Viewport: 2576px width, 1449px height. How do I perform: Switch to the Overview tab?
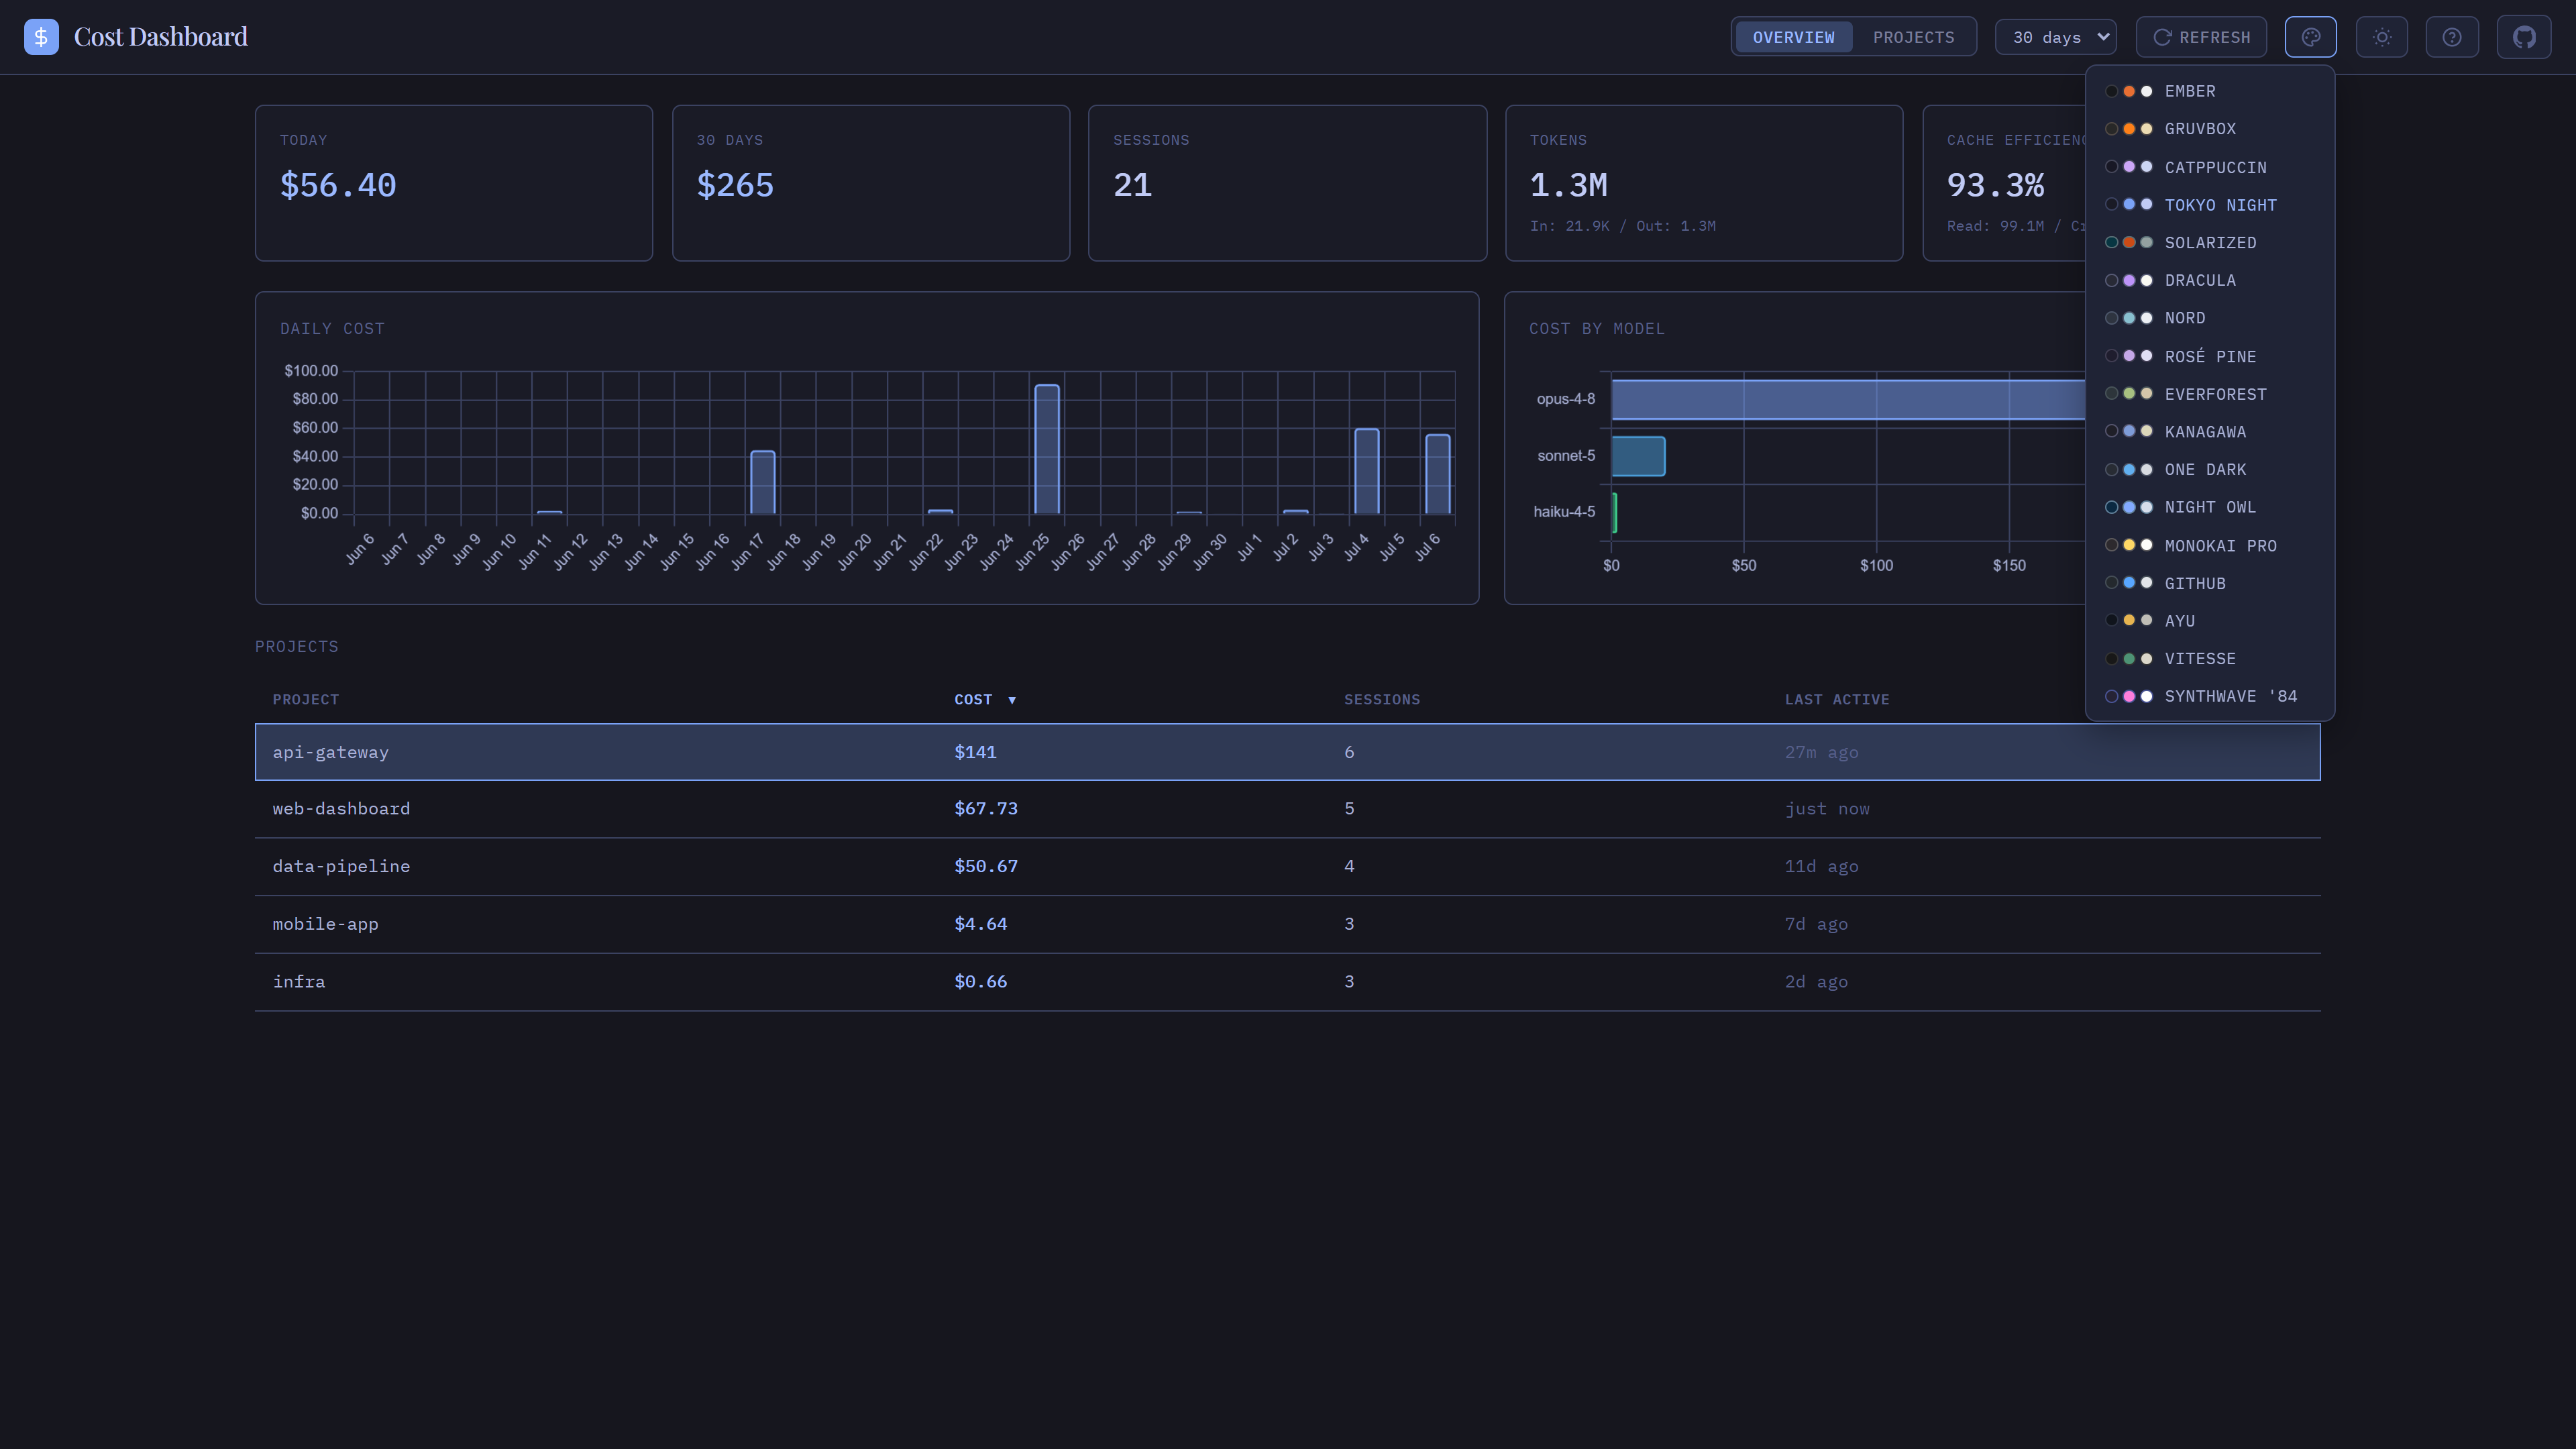1793,37
